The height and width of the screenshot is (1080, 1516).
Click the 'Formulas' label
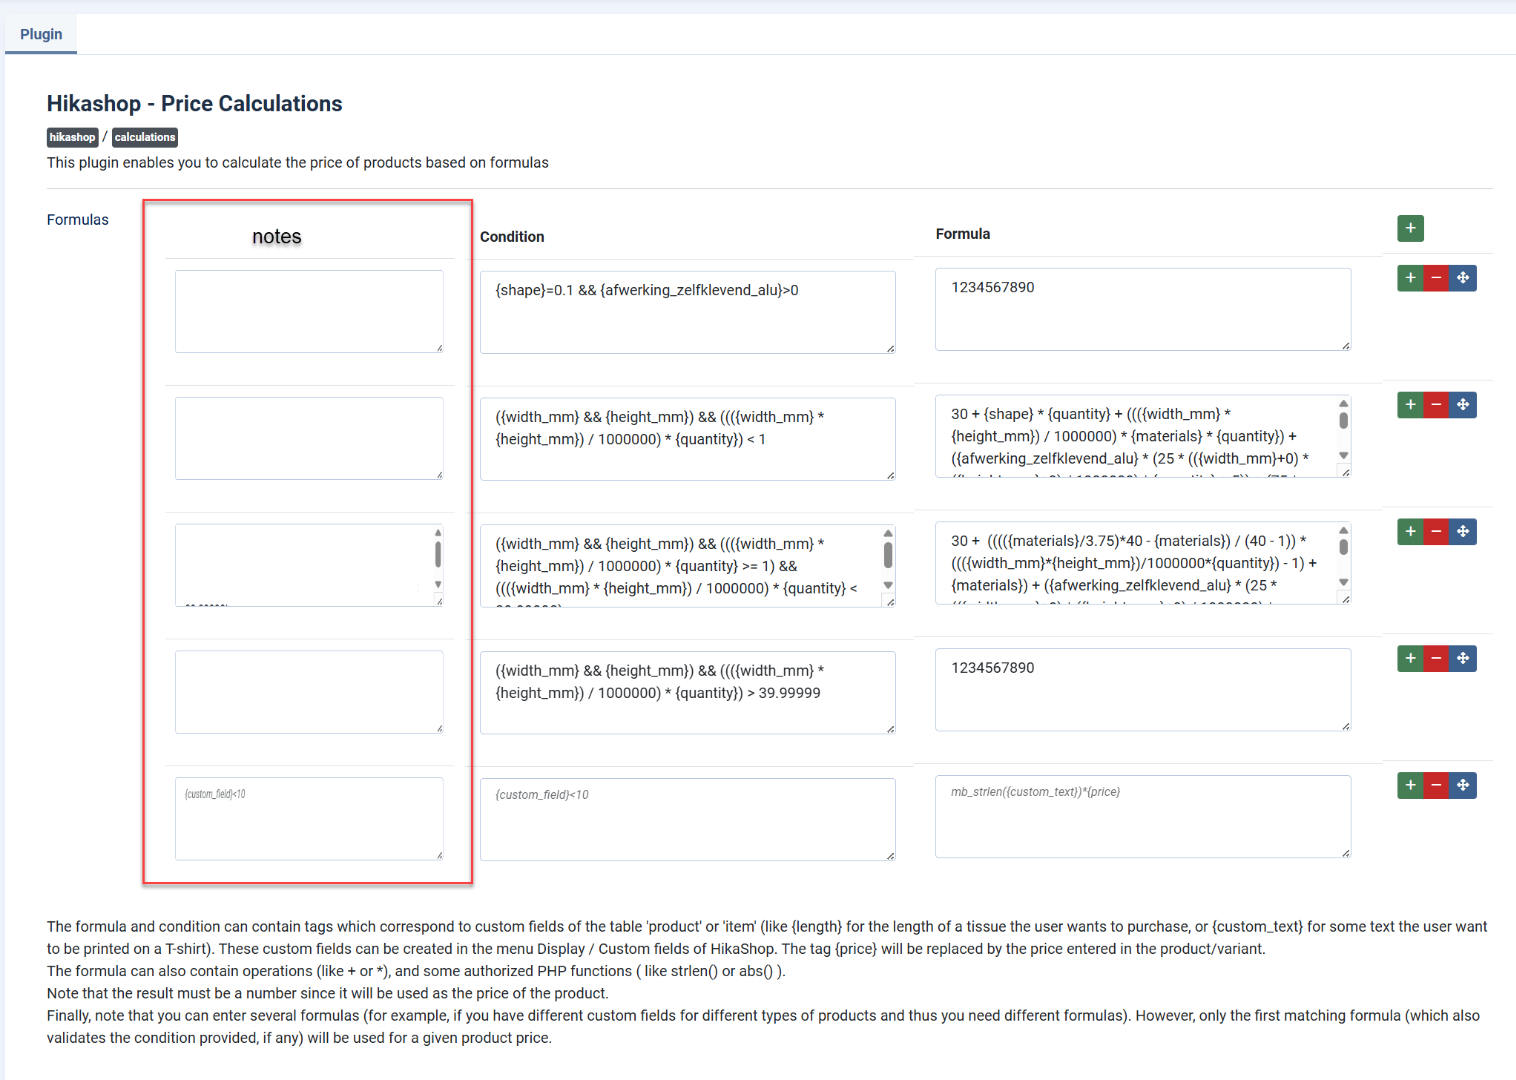point(78,220)
